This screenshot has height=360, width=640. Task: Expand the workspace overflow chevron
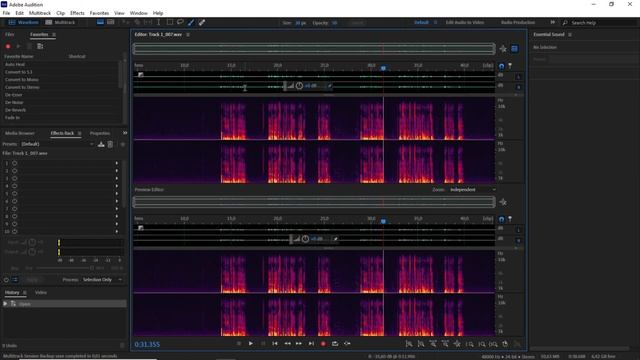pyautogui.click(x=552, y=22)
